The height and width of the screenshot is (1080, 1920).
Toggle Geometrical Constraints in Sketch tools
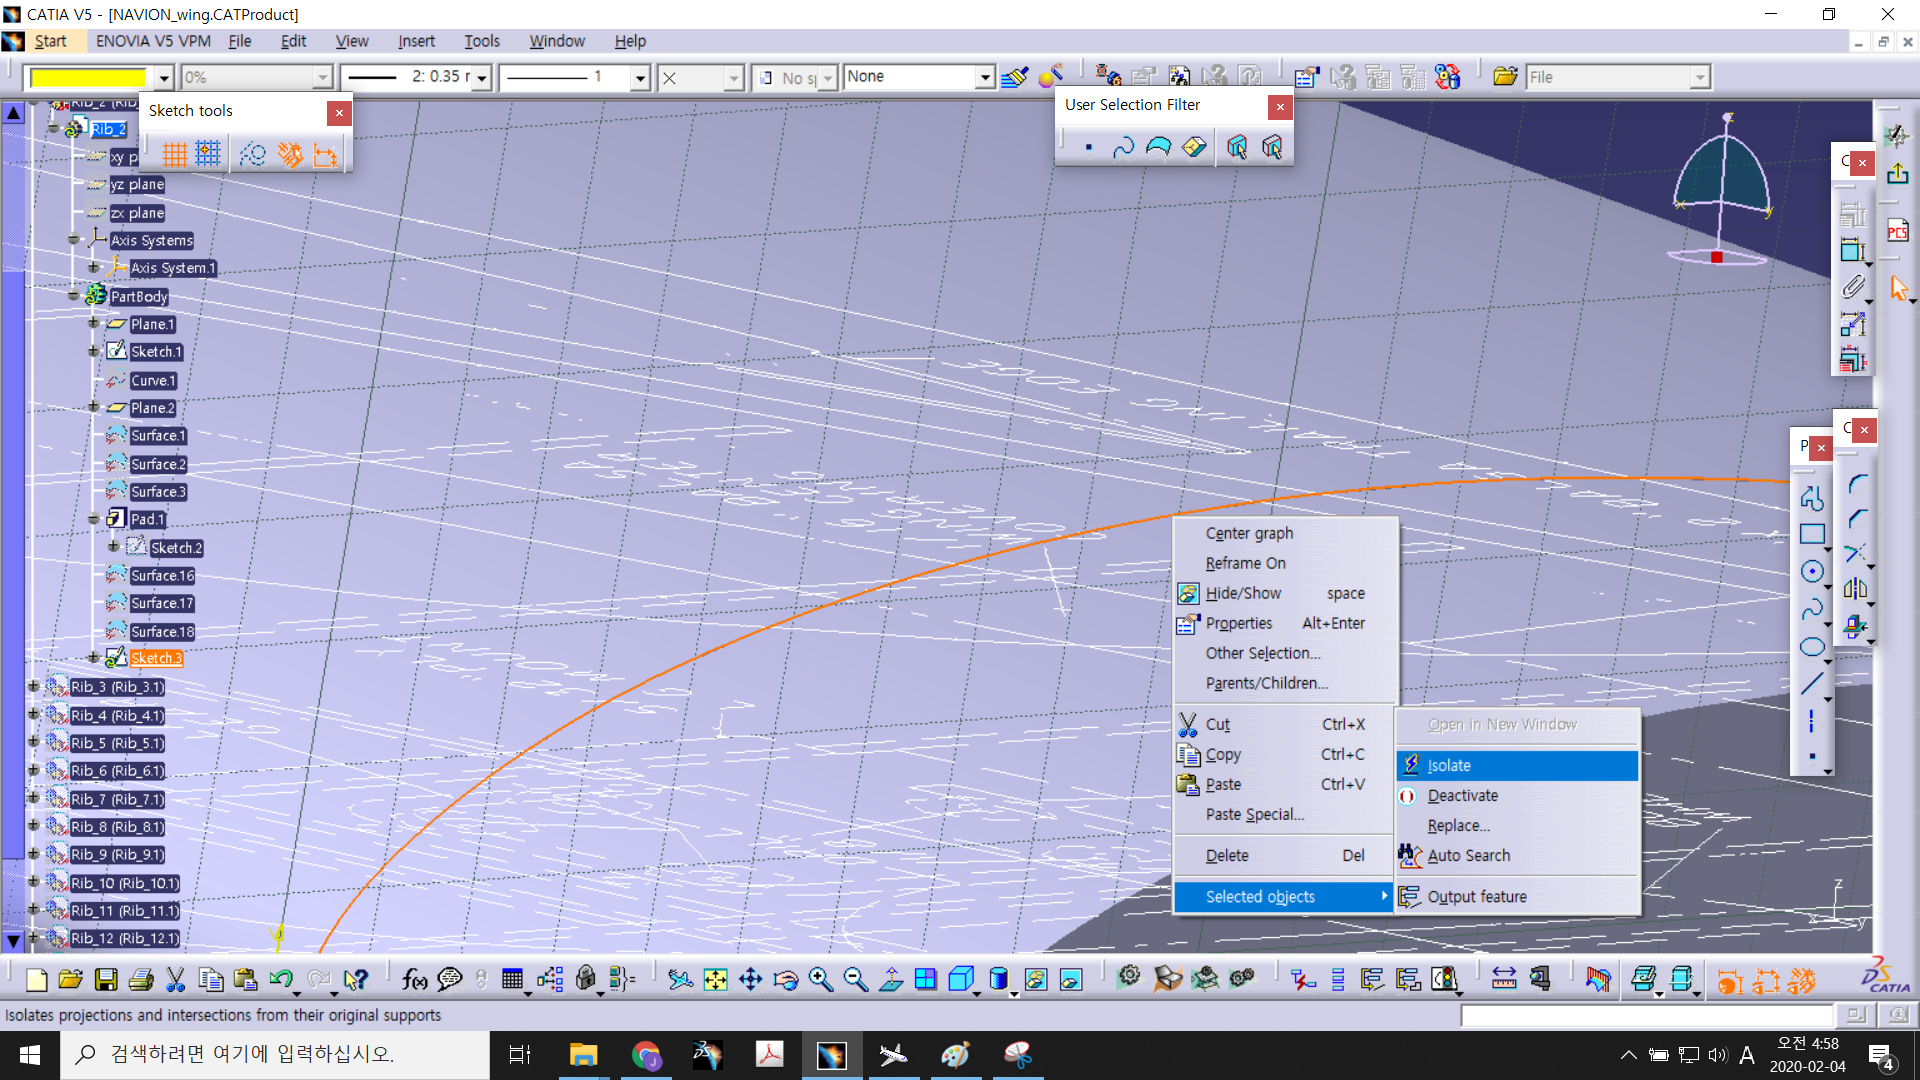point(290,154)
